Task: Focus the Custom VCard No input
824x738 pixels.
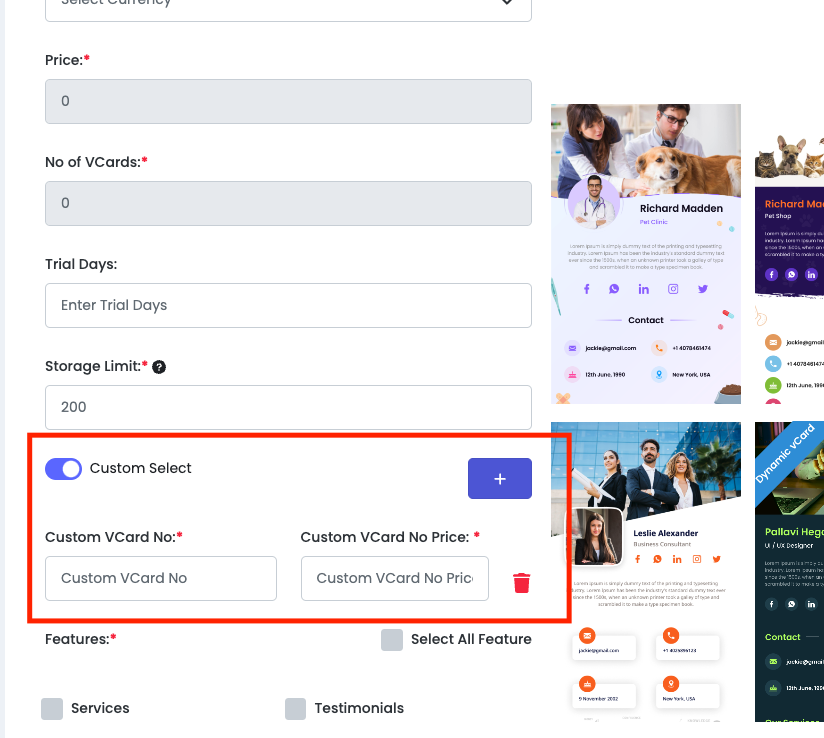Action: point(161,578)
